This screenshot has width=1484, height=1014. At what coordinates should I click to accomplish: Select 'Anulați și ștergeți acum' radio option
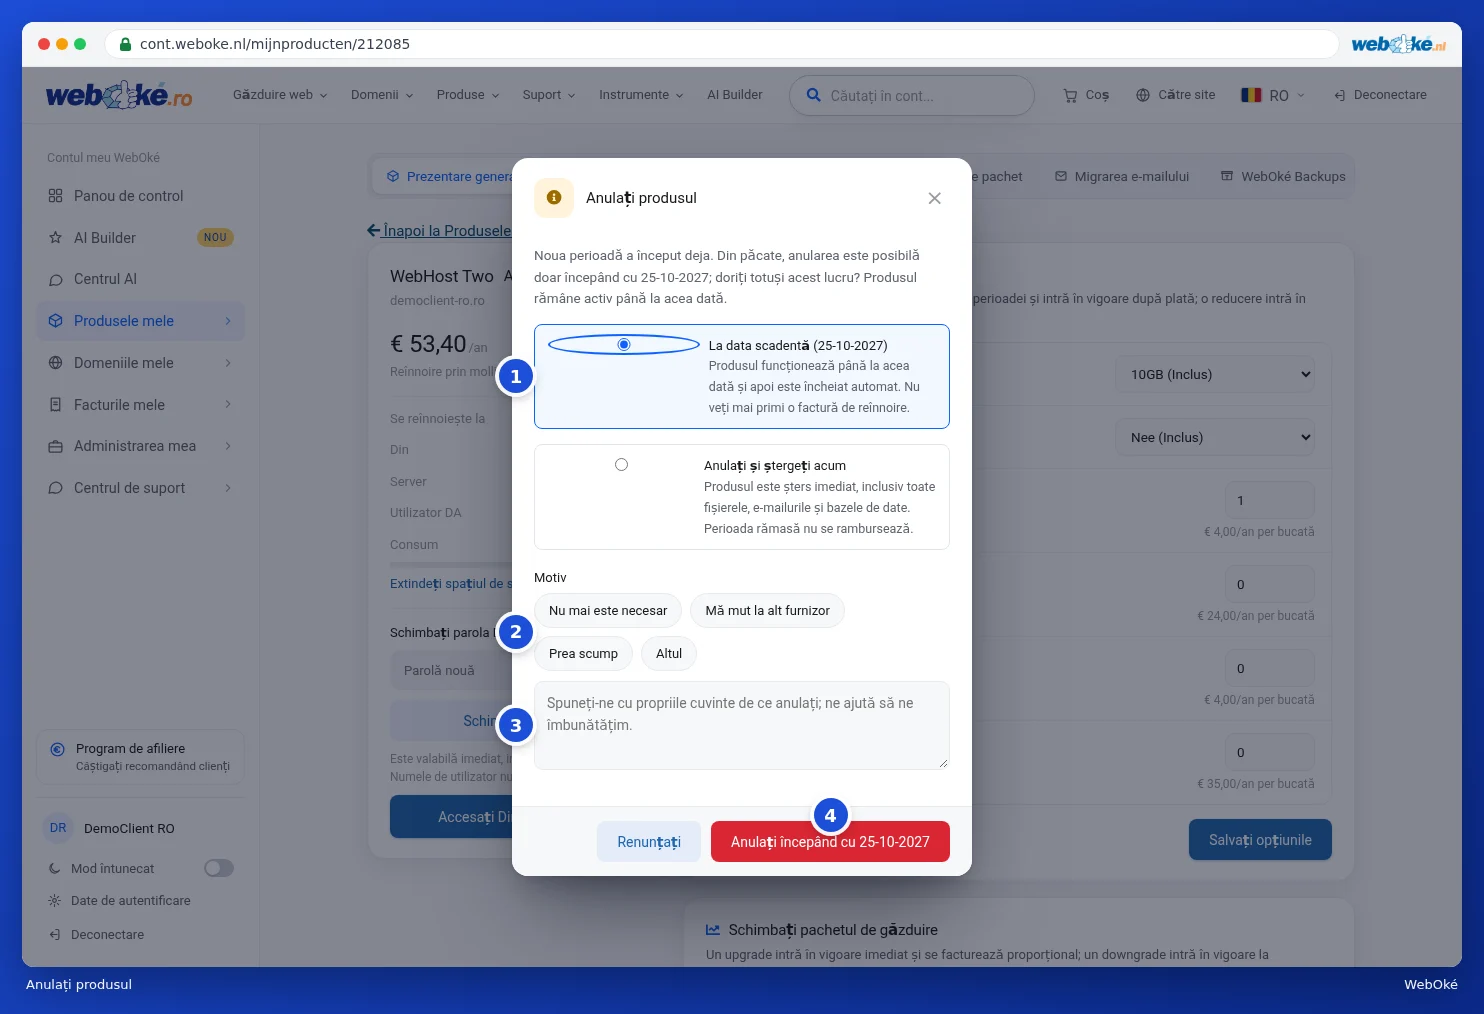(621, 465)
